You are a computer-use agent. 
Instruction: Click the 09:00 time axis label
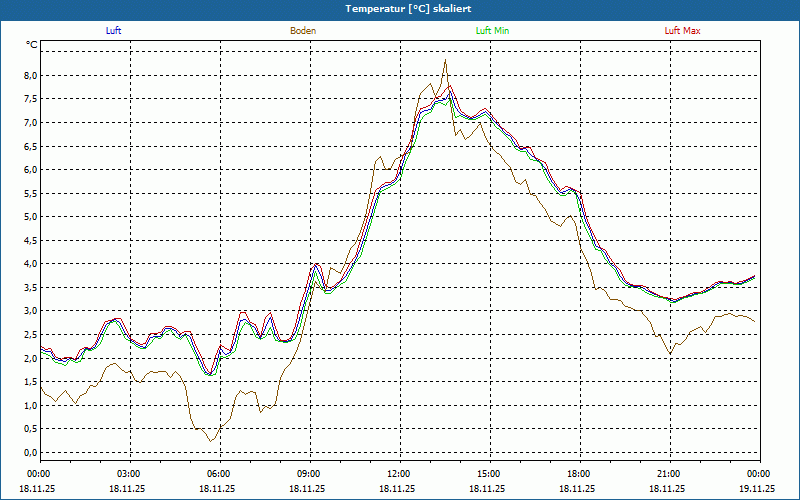click(x=308, y=474)
